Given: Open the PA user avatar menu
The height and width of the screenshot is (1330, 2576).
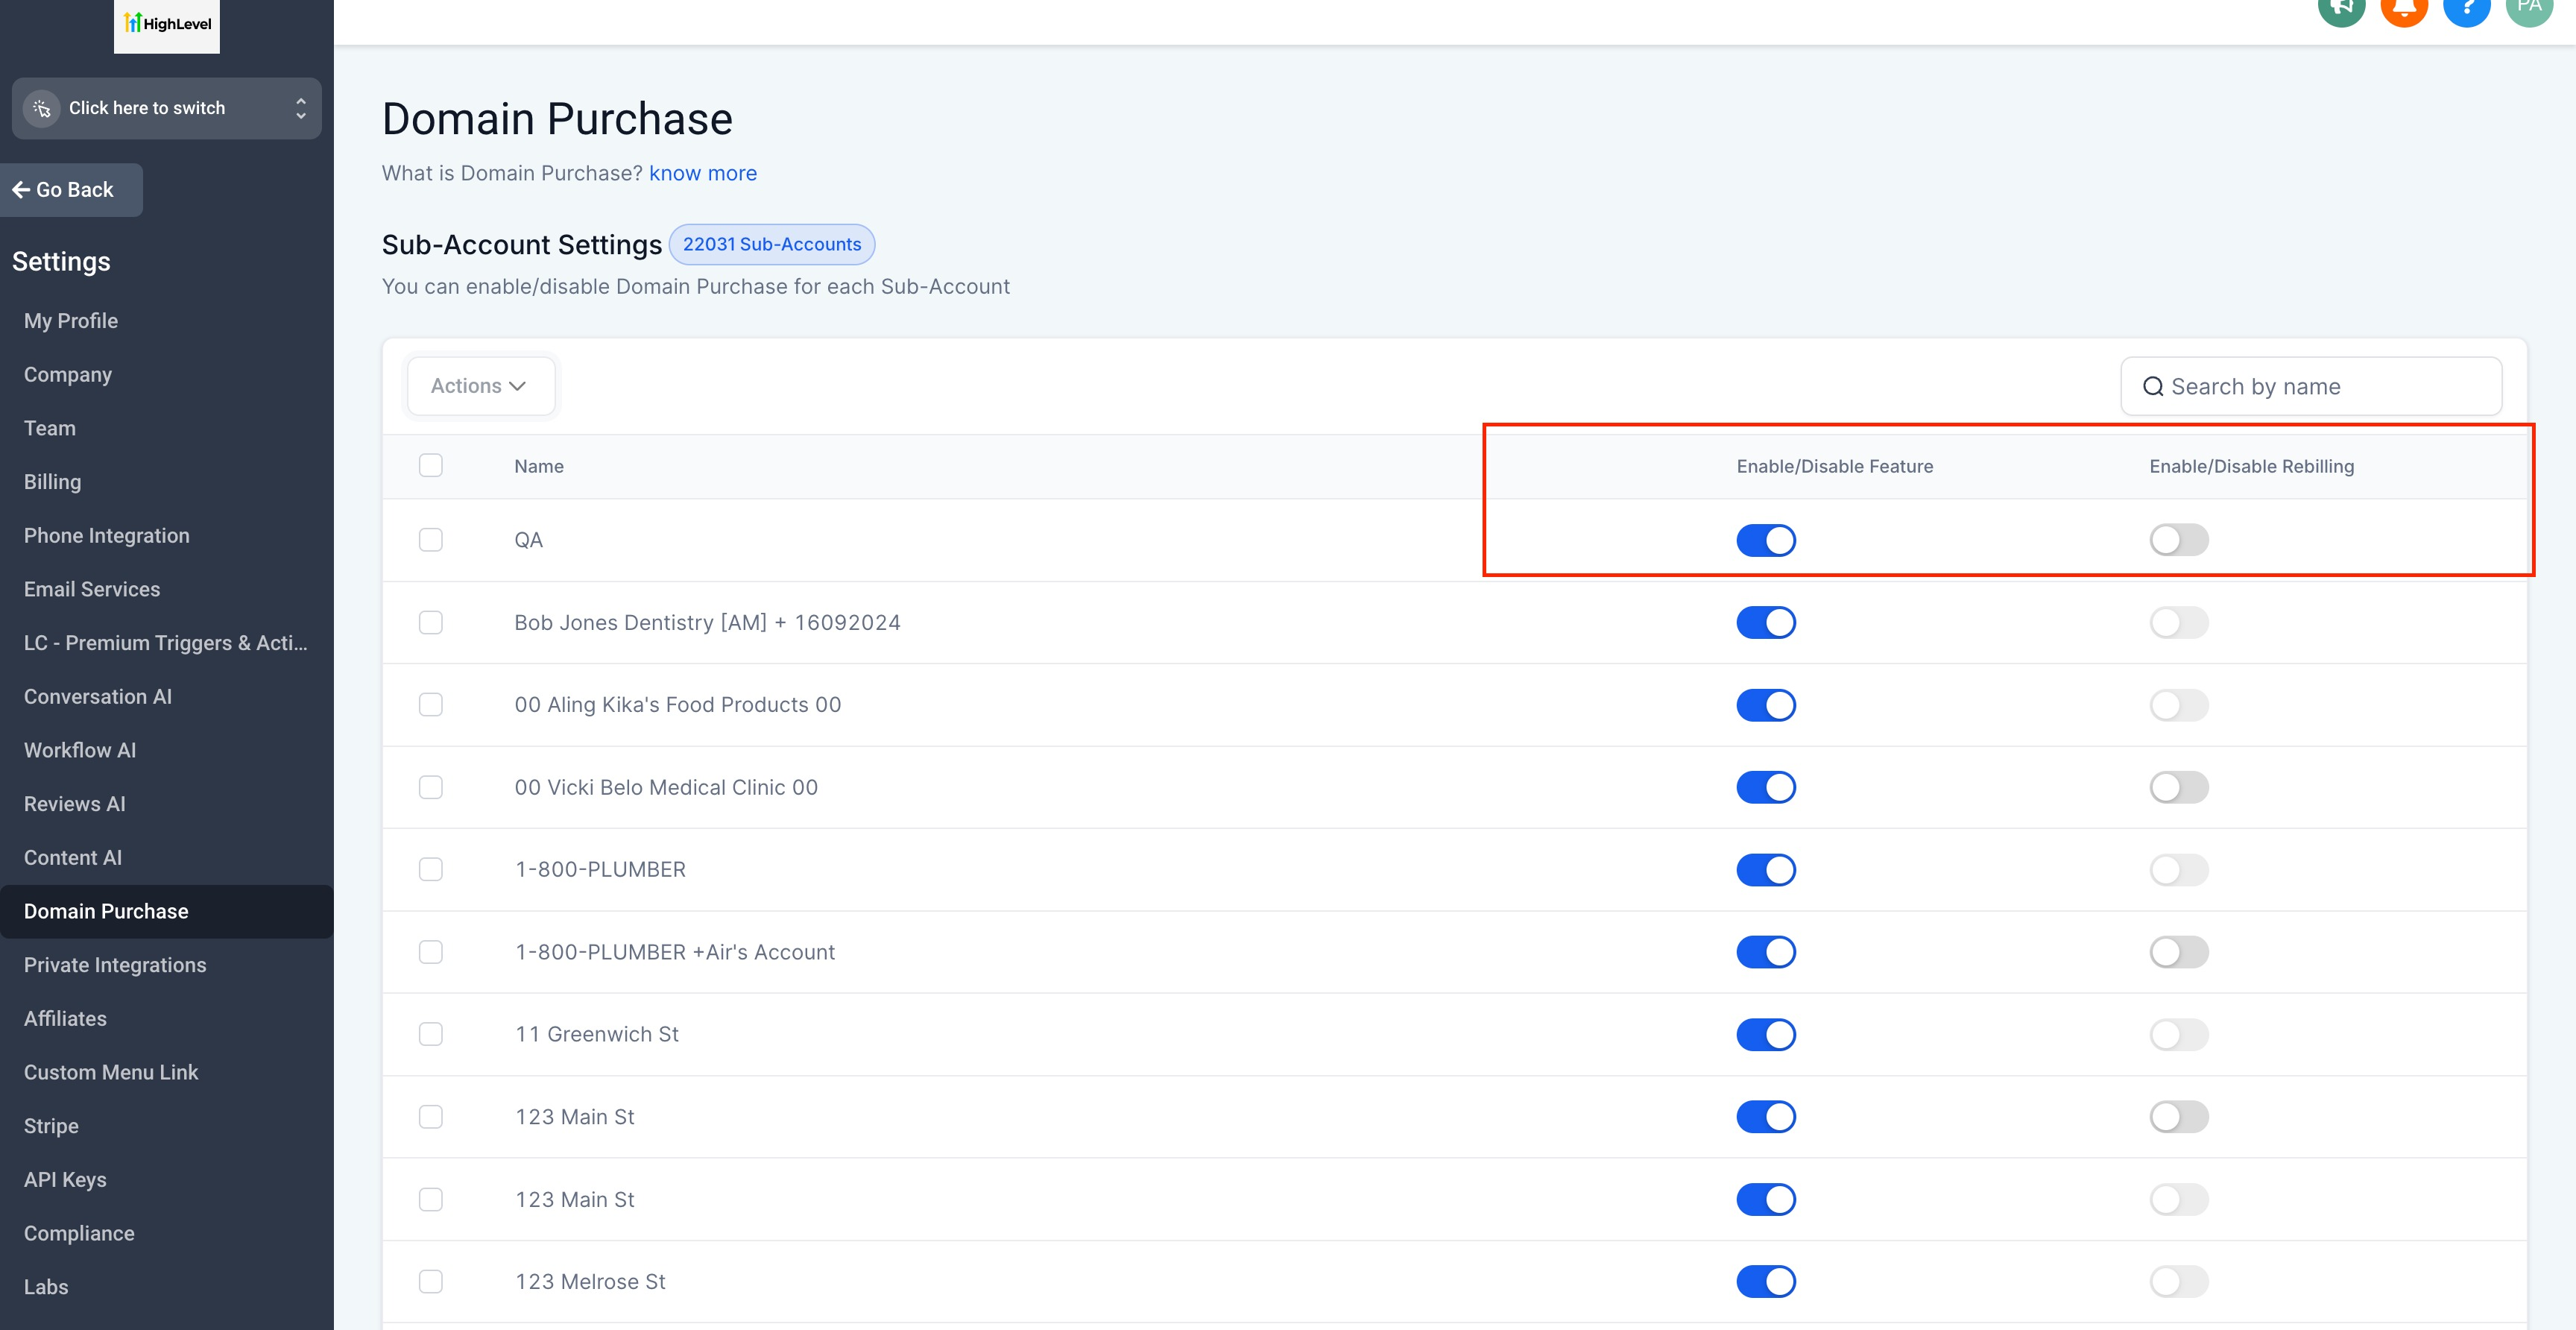Looking at the screenshot, I should pyautogui.click(x=2529, y=8).
